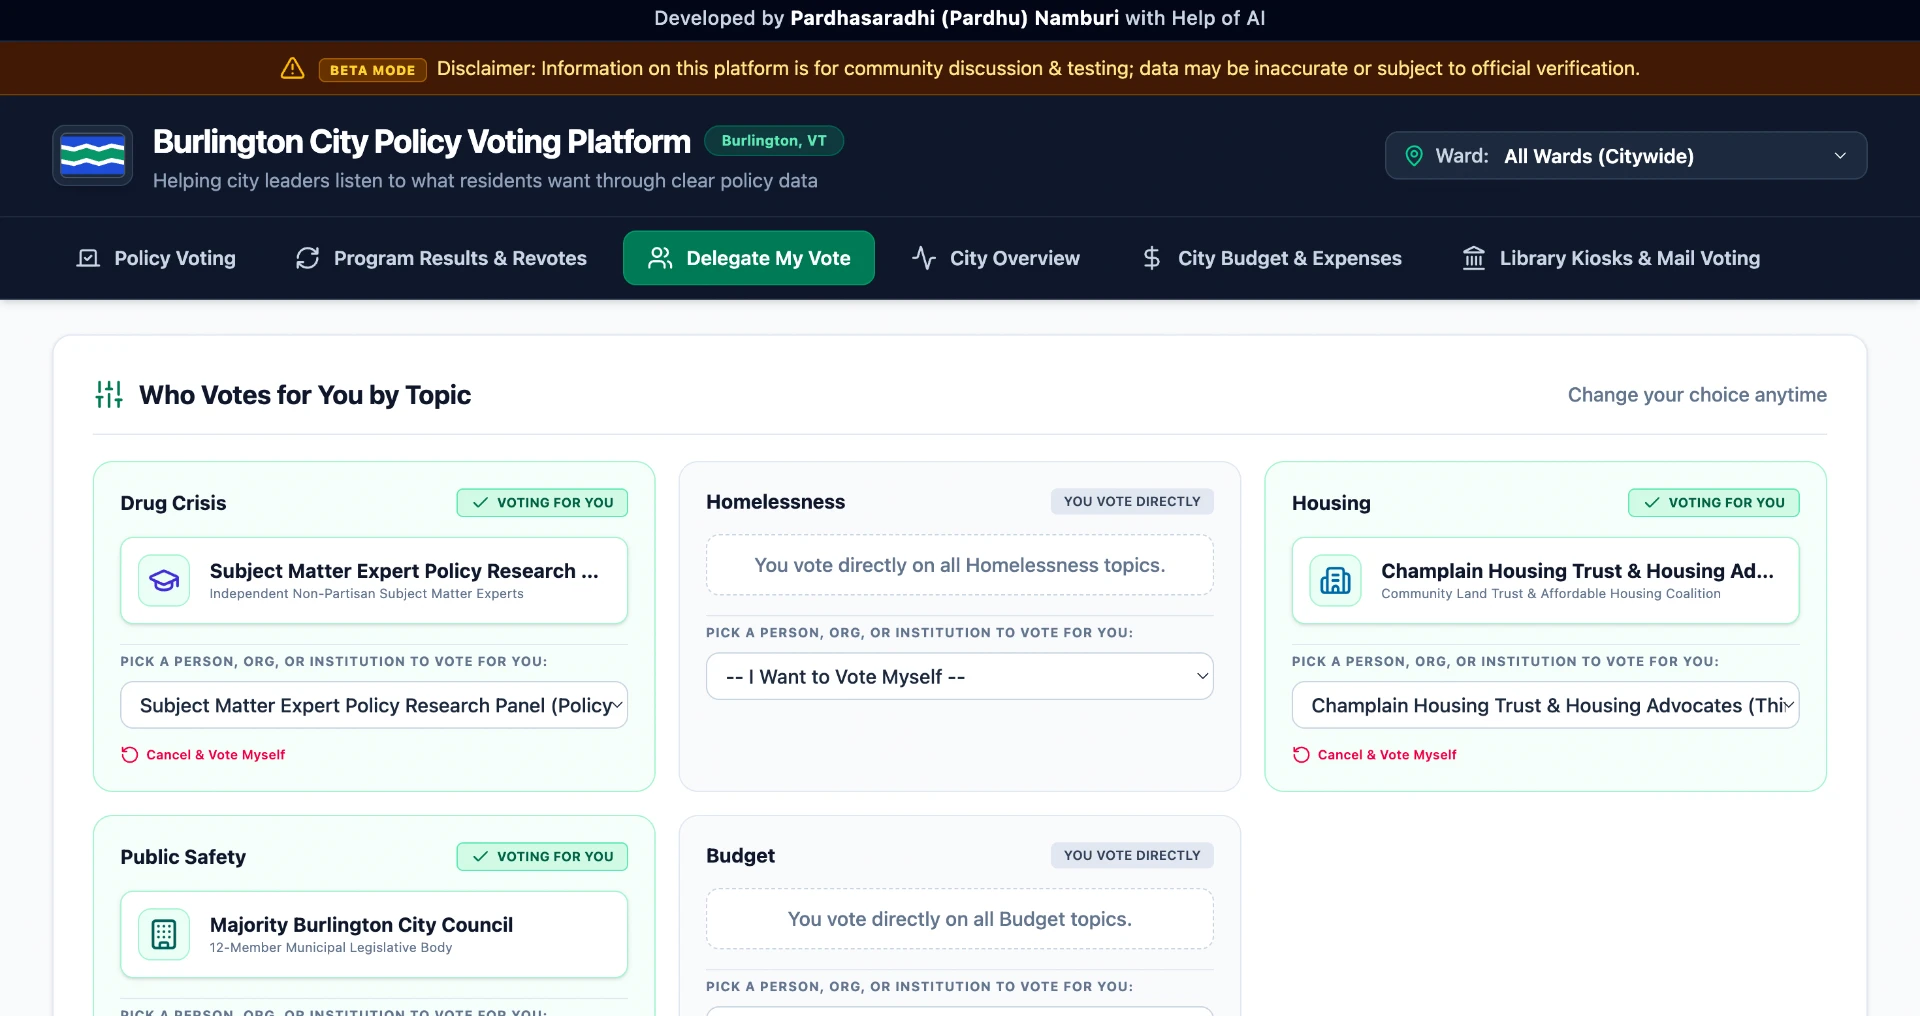This screenshot has height=1016, width=1920.
Task: Click the City Overview activity pulse icon
Action: pos(924,258)
